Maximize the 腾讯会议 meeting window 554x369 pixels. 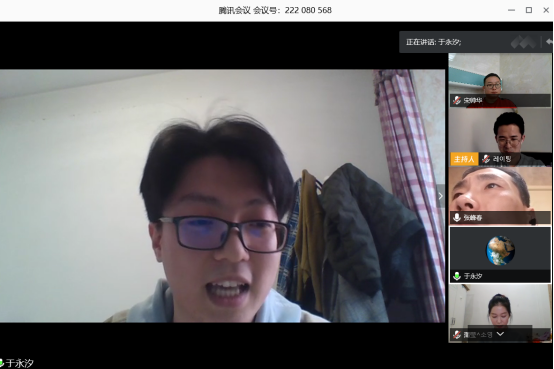pos(529,10)
